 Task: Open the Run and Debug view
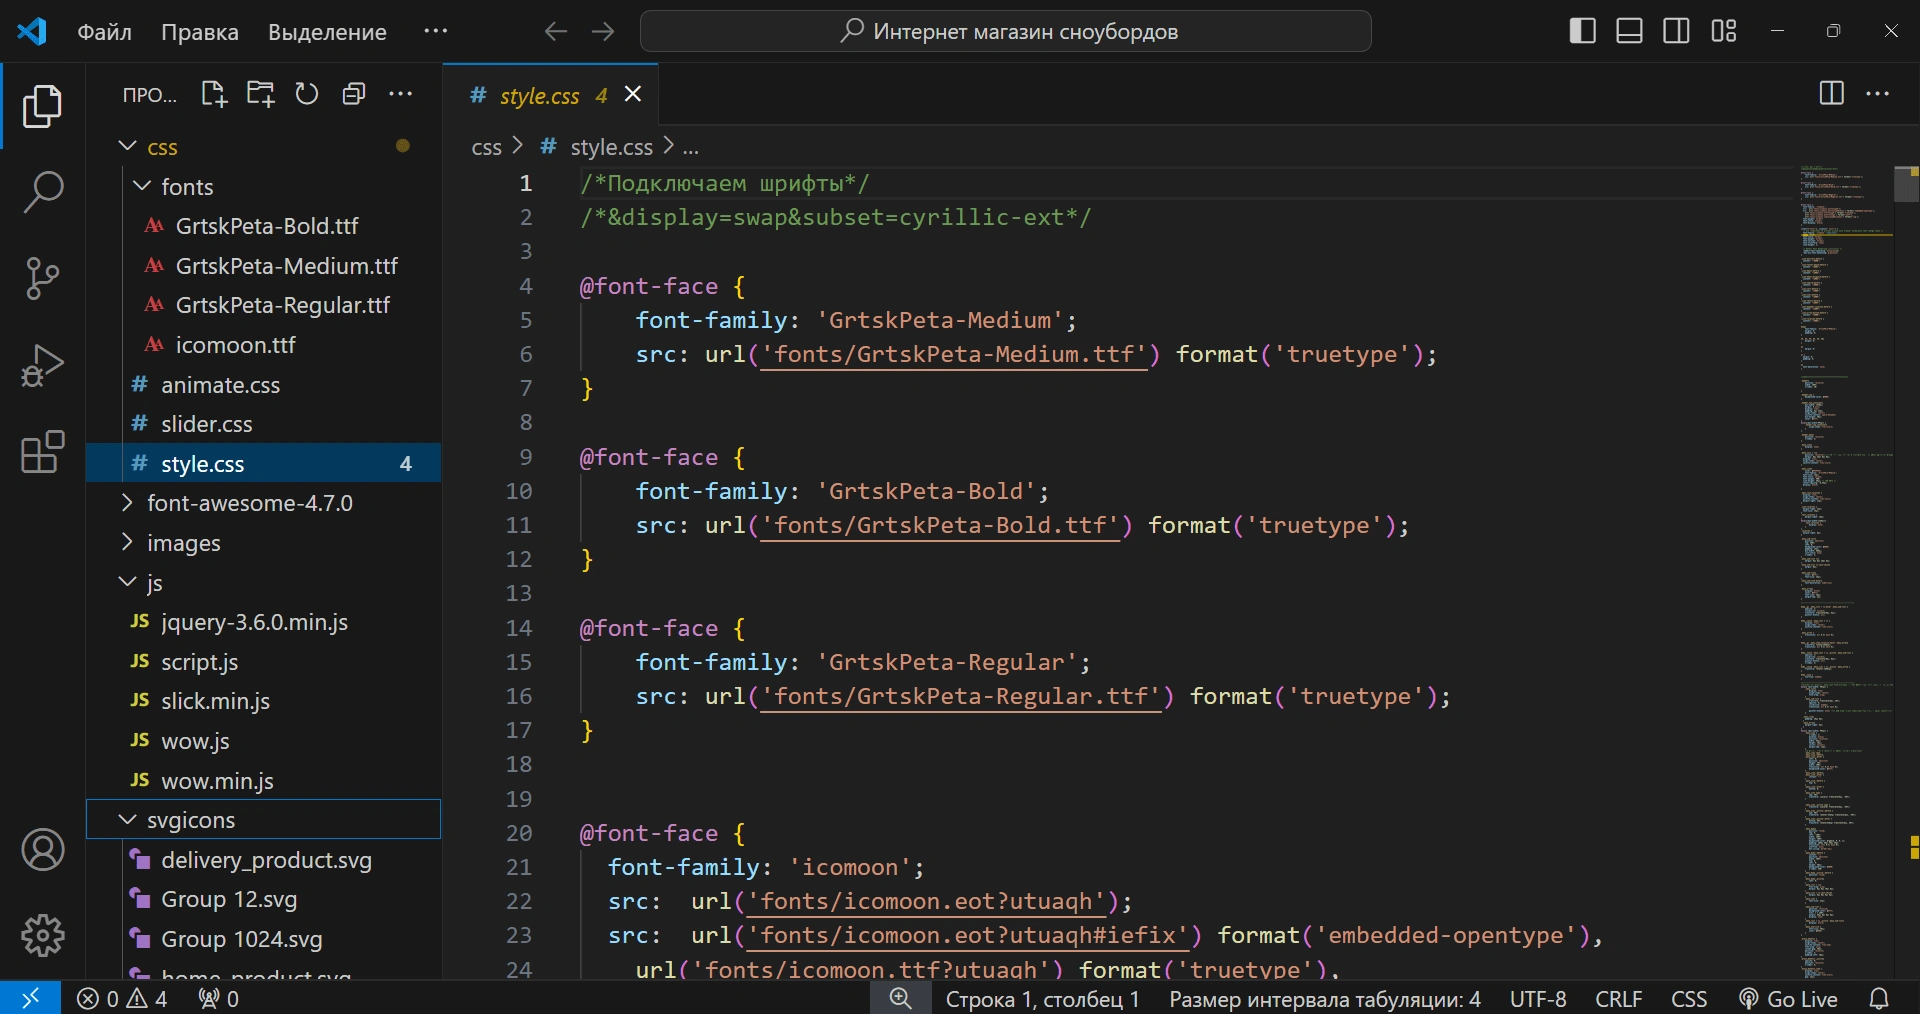coord(42,365)
